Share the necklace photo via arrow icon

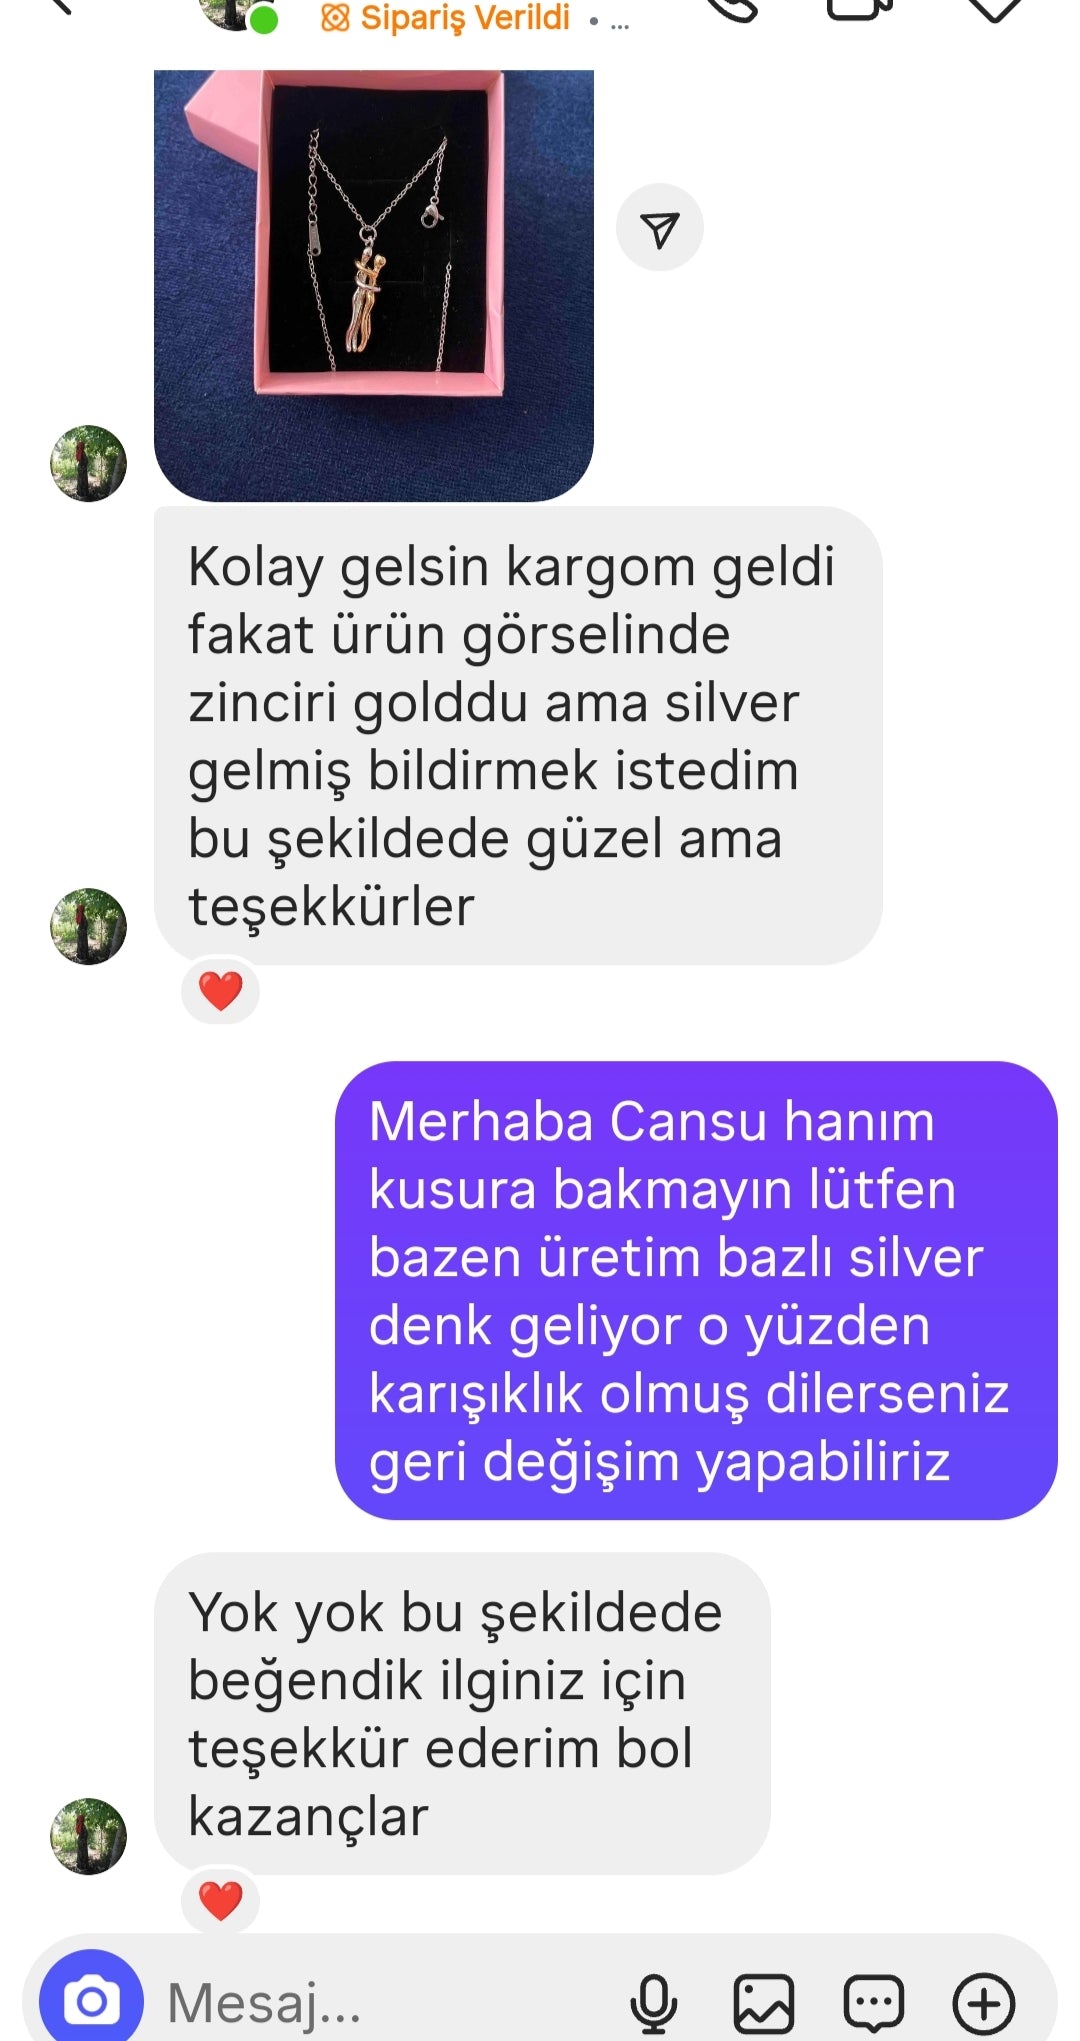tap(660, 228)
